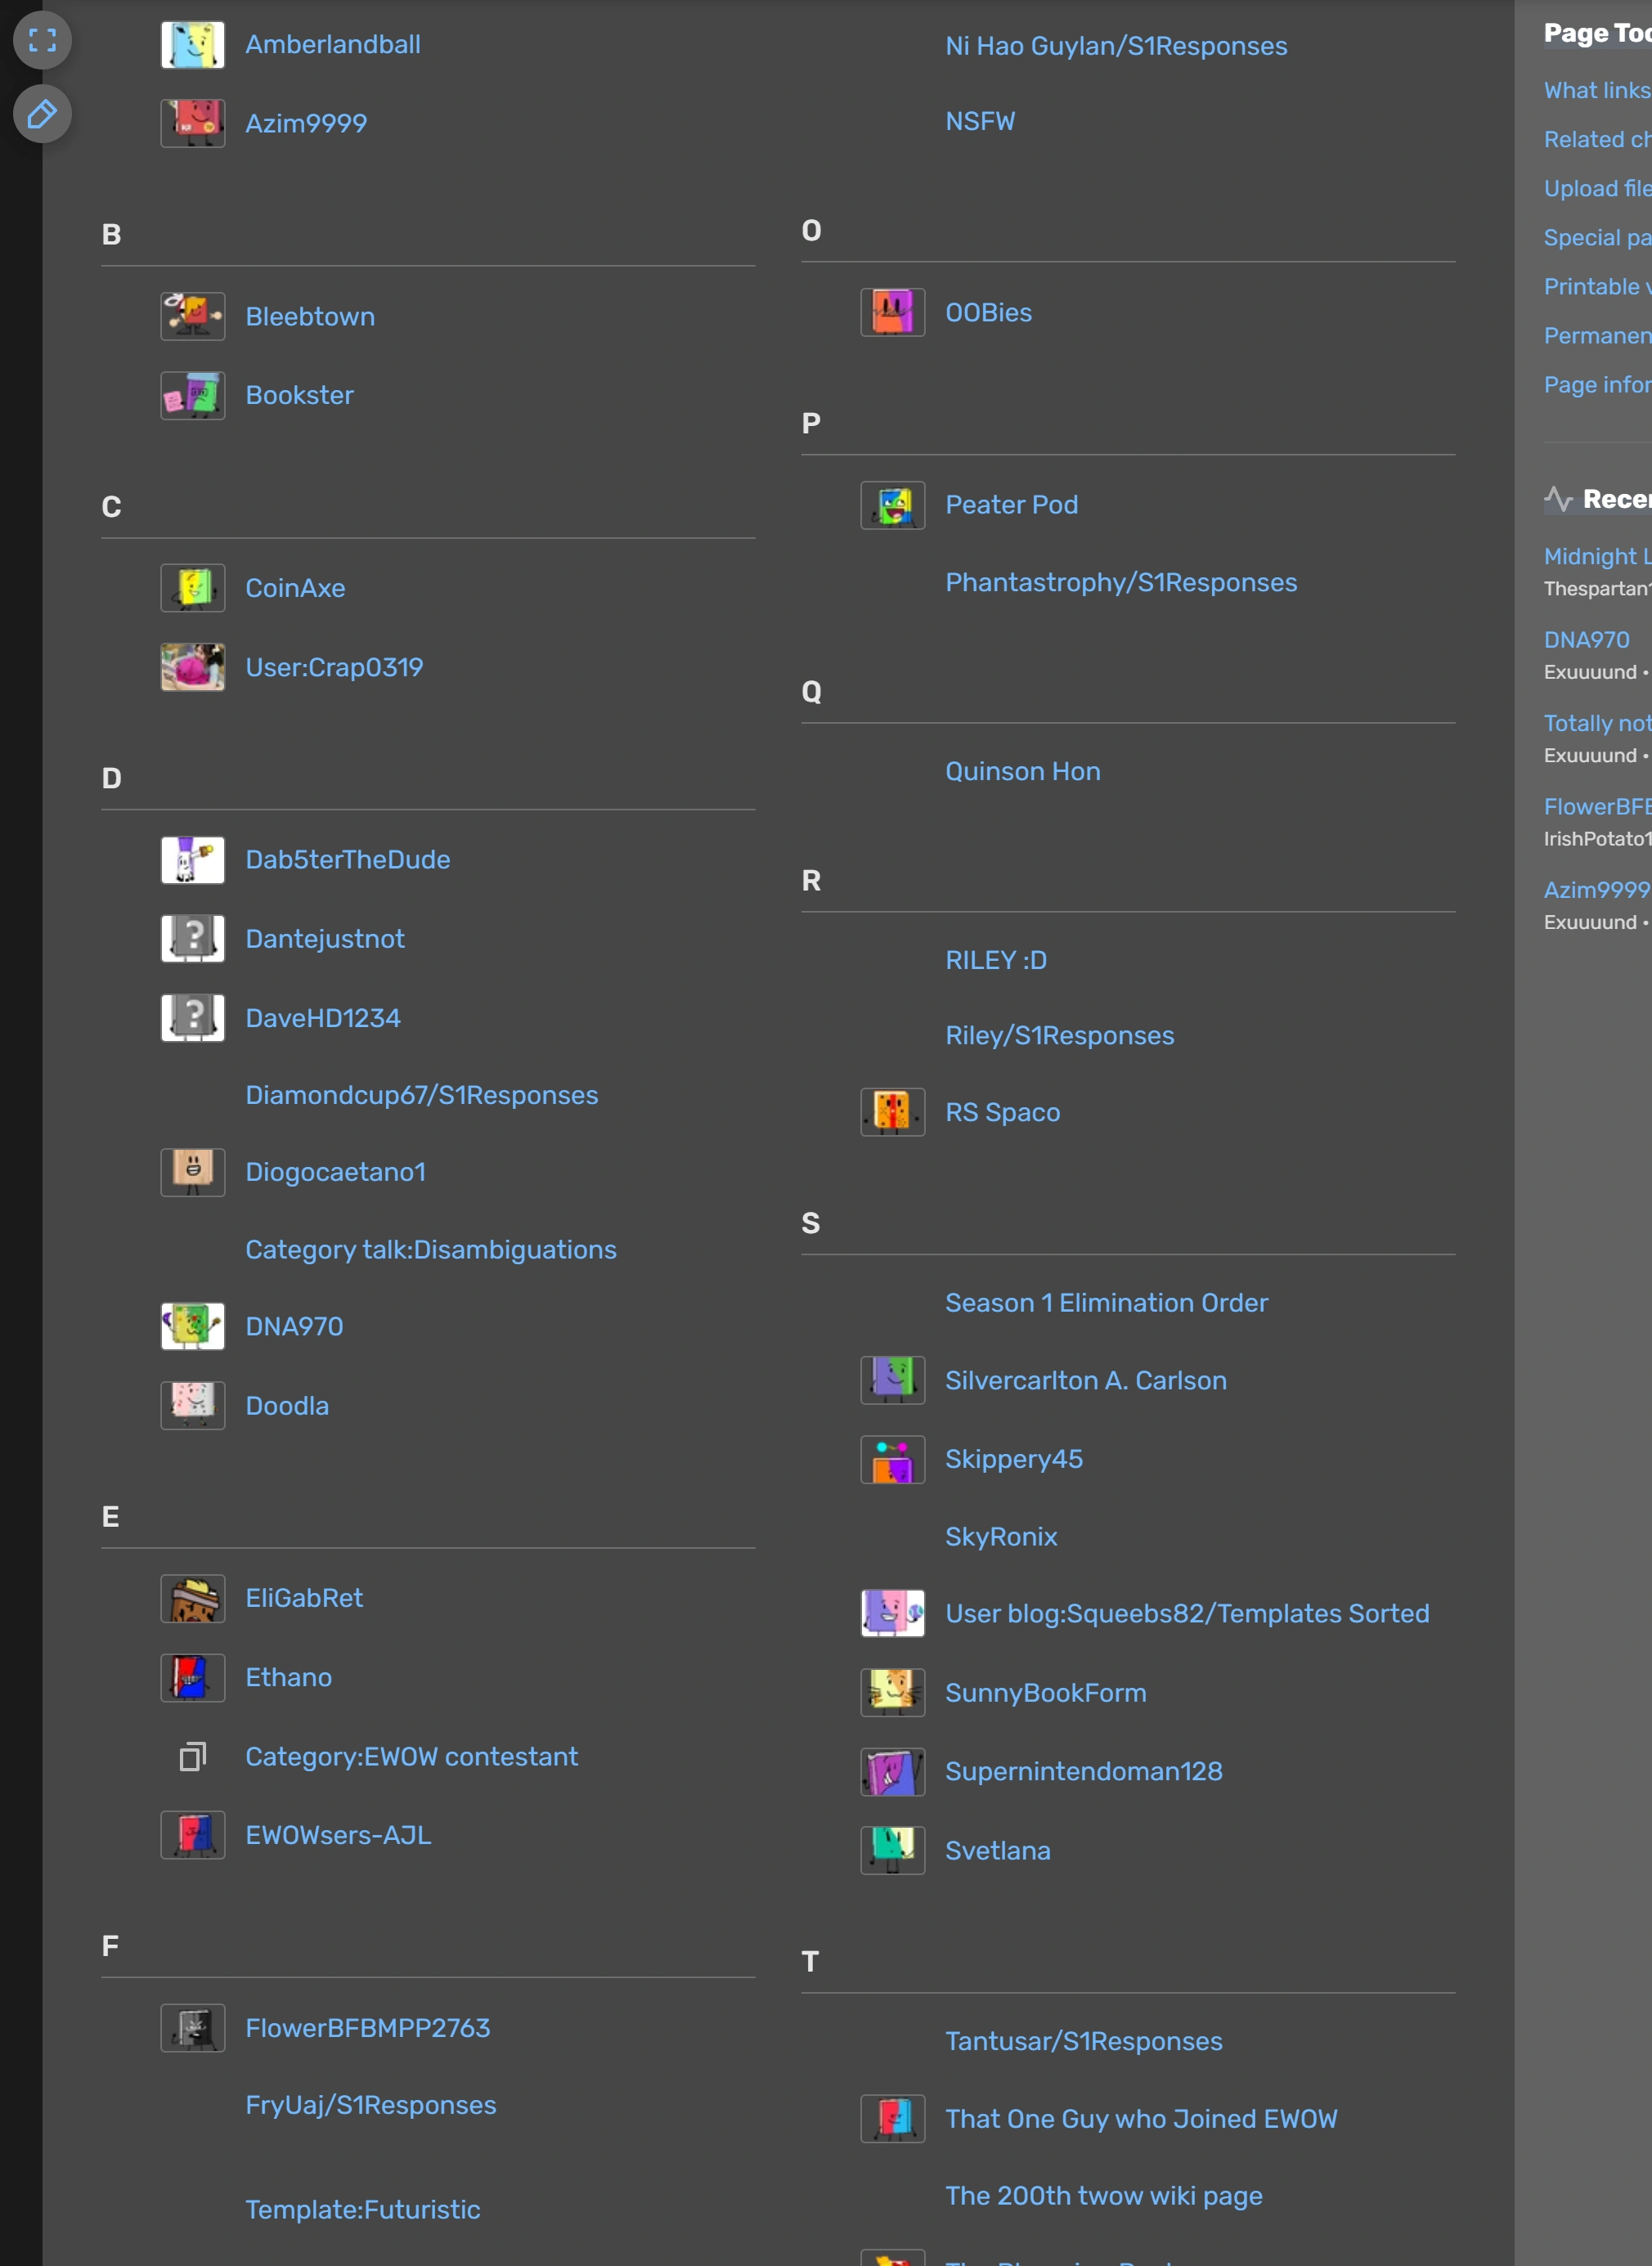Image resolution: width=1652 pixels, height=2266 pixels.
Task: Open DNA970 in the recent activity list
Action: tap(1586, 639)
